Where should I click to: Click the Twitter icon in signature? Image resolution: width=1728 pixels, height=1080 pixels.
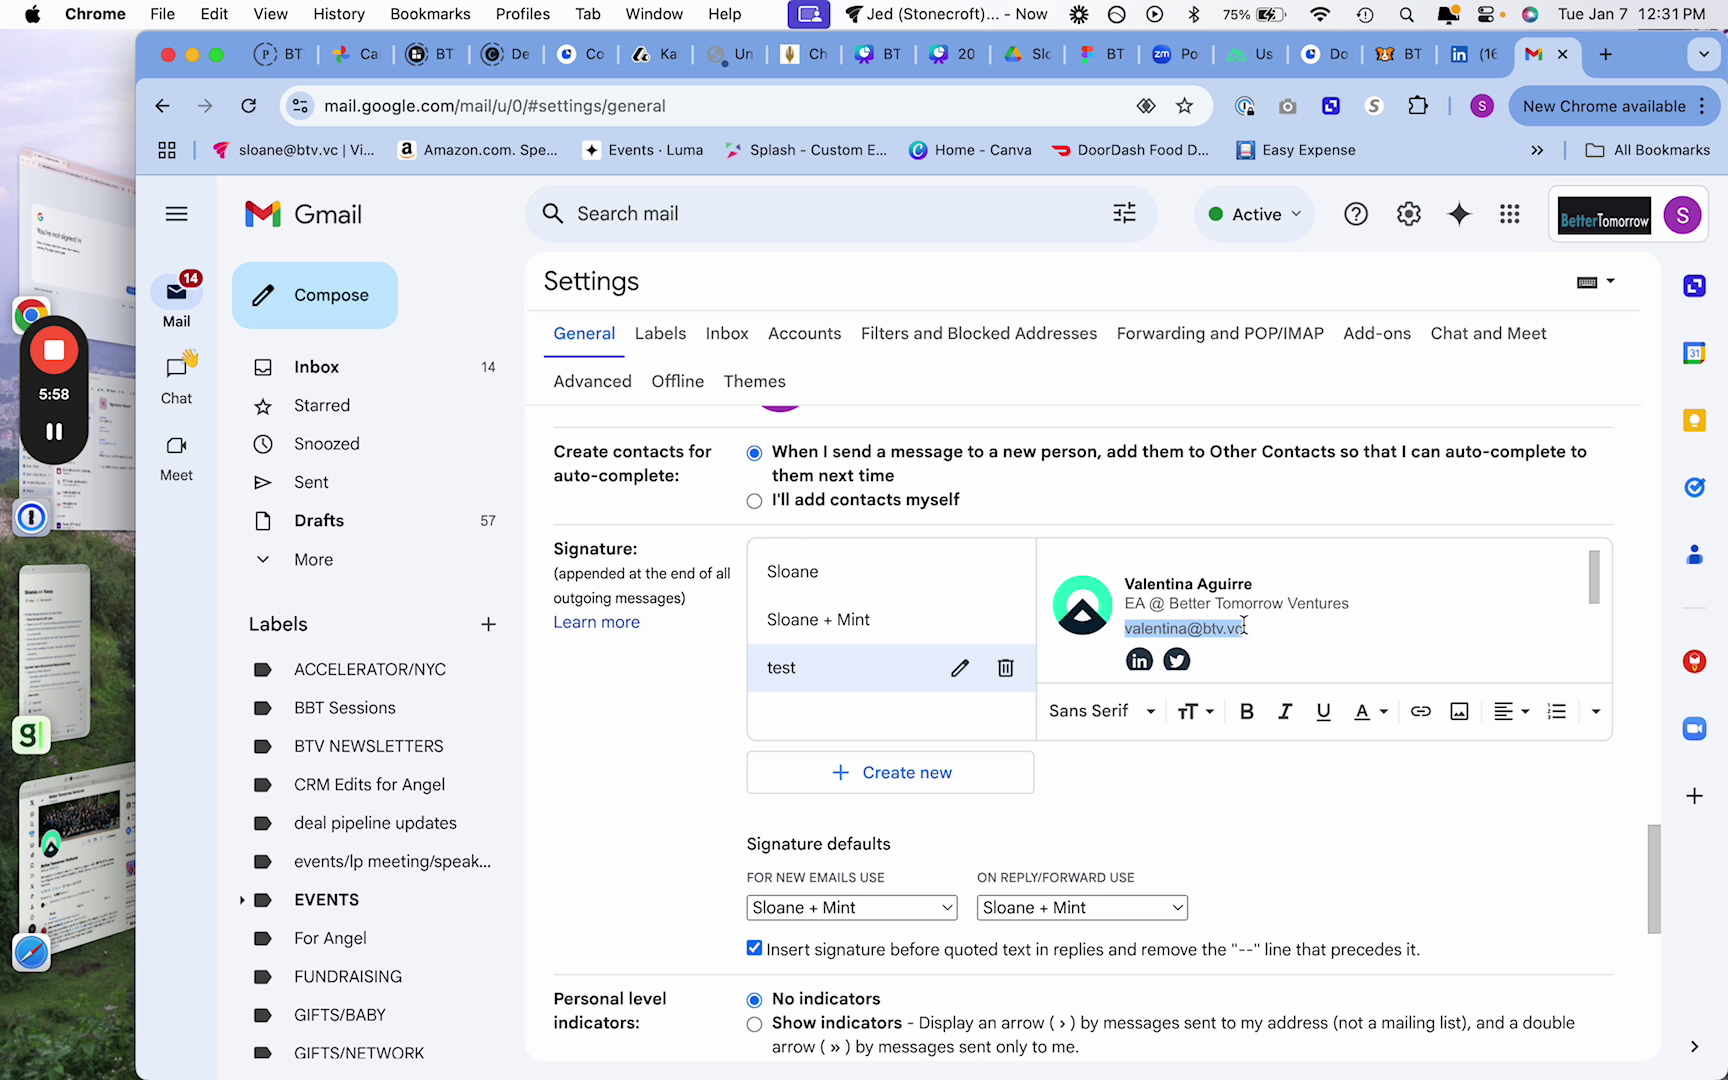(x=1177, y=659)
